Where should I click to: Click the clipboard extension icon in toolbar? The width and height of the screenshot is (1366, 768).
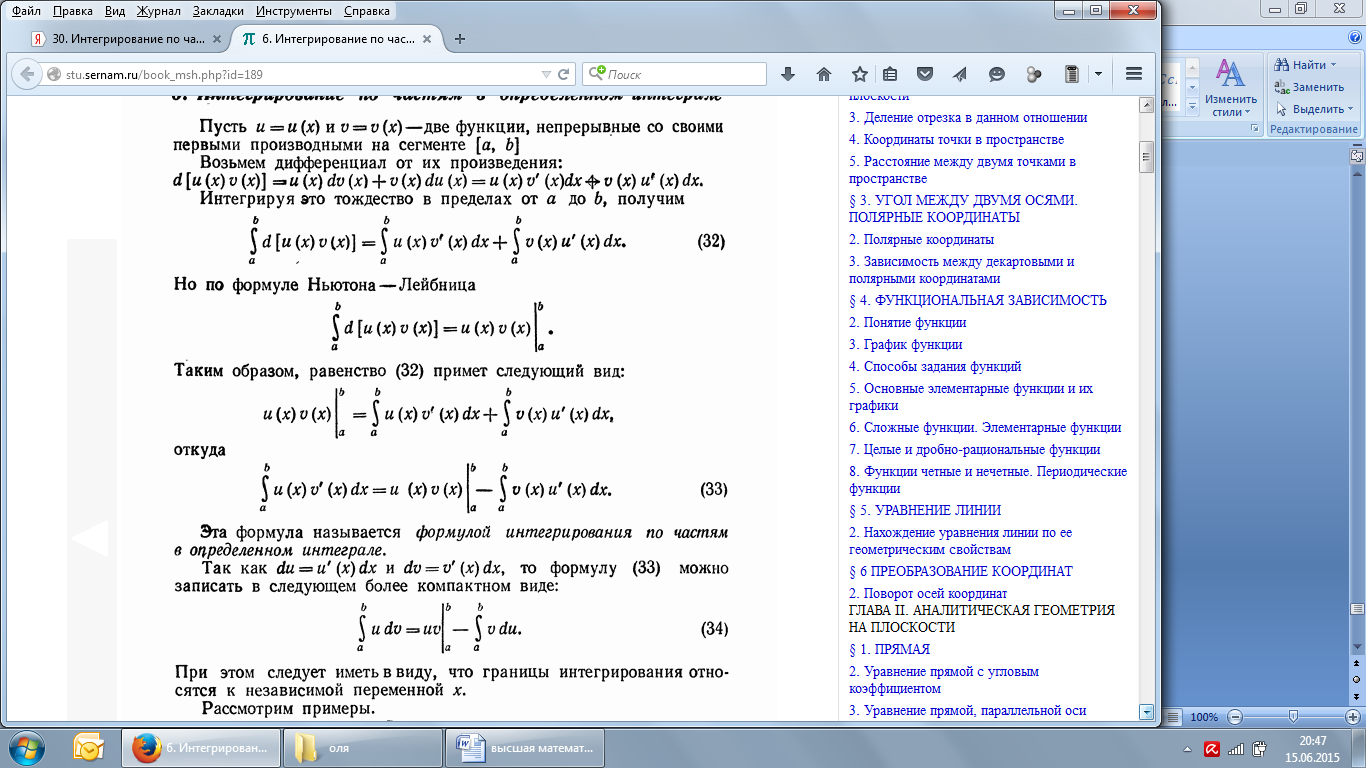pyautogui.click(x=1071, y=74)
